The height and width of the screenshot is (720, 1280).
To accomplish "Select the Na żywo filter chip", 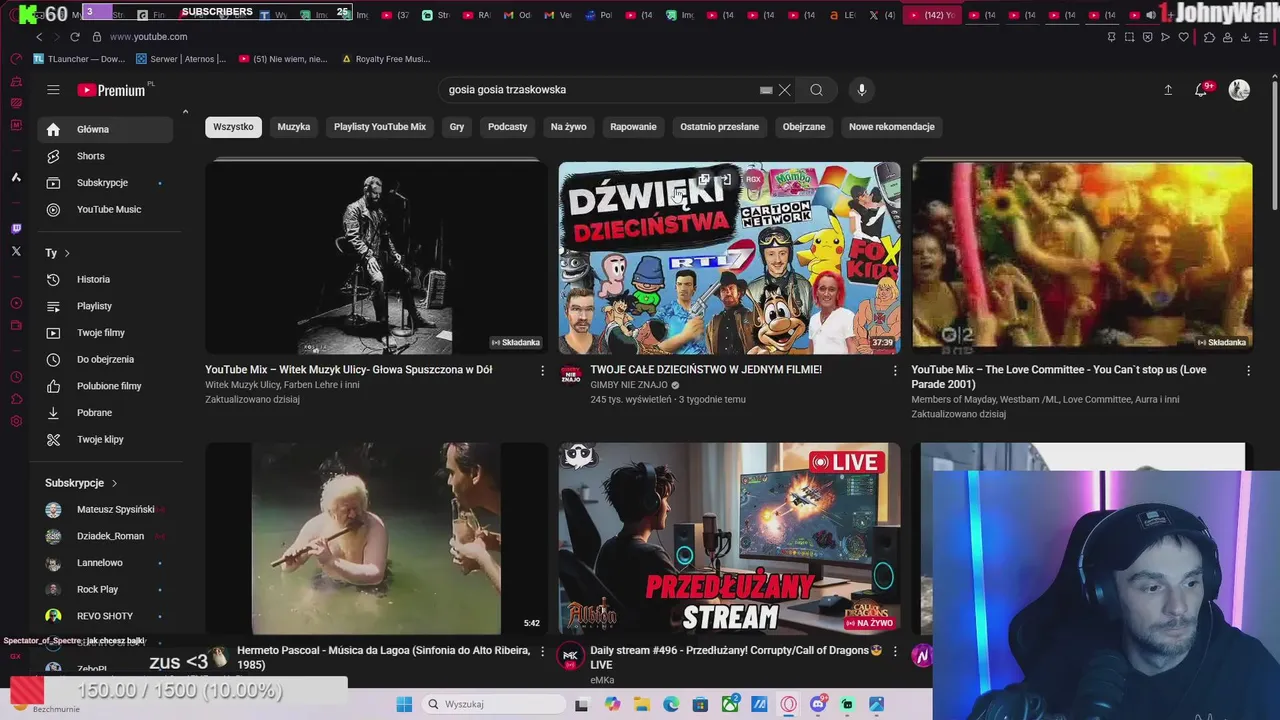I will [x=568, y=127].
